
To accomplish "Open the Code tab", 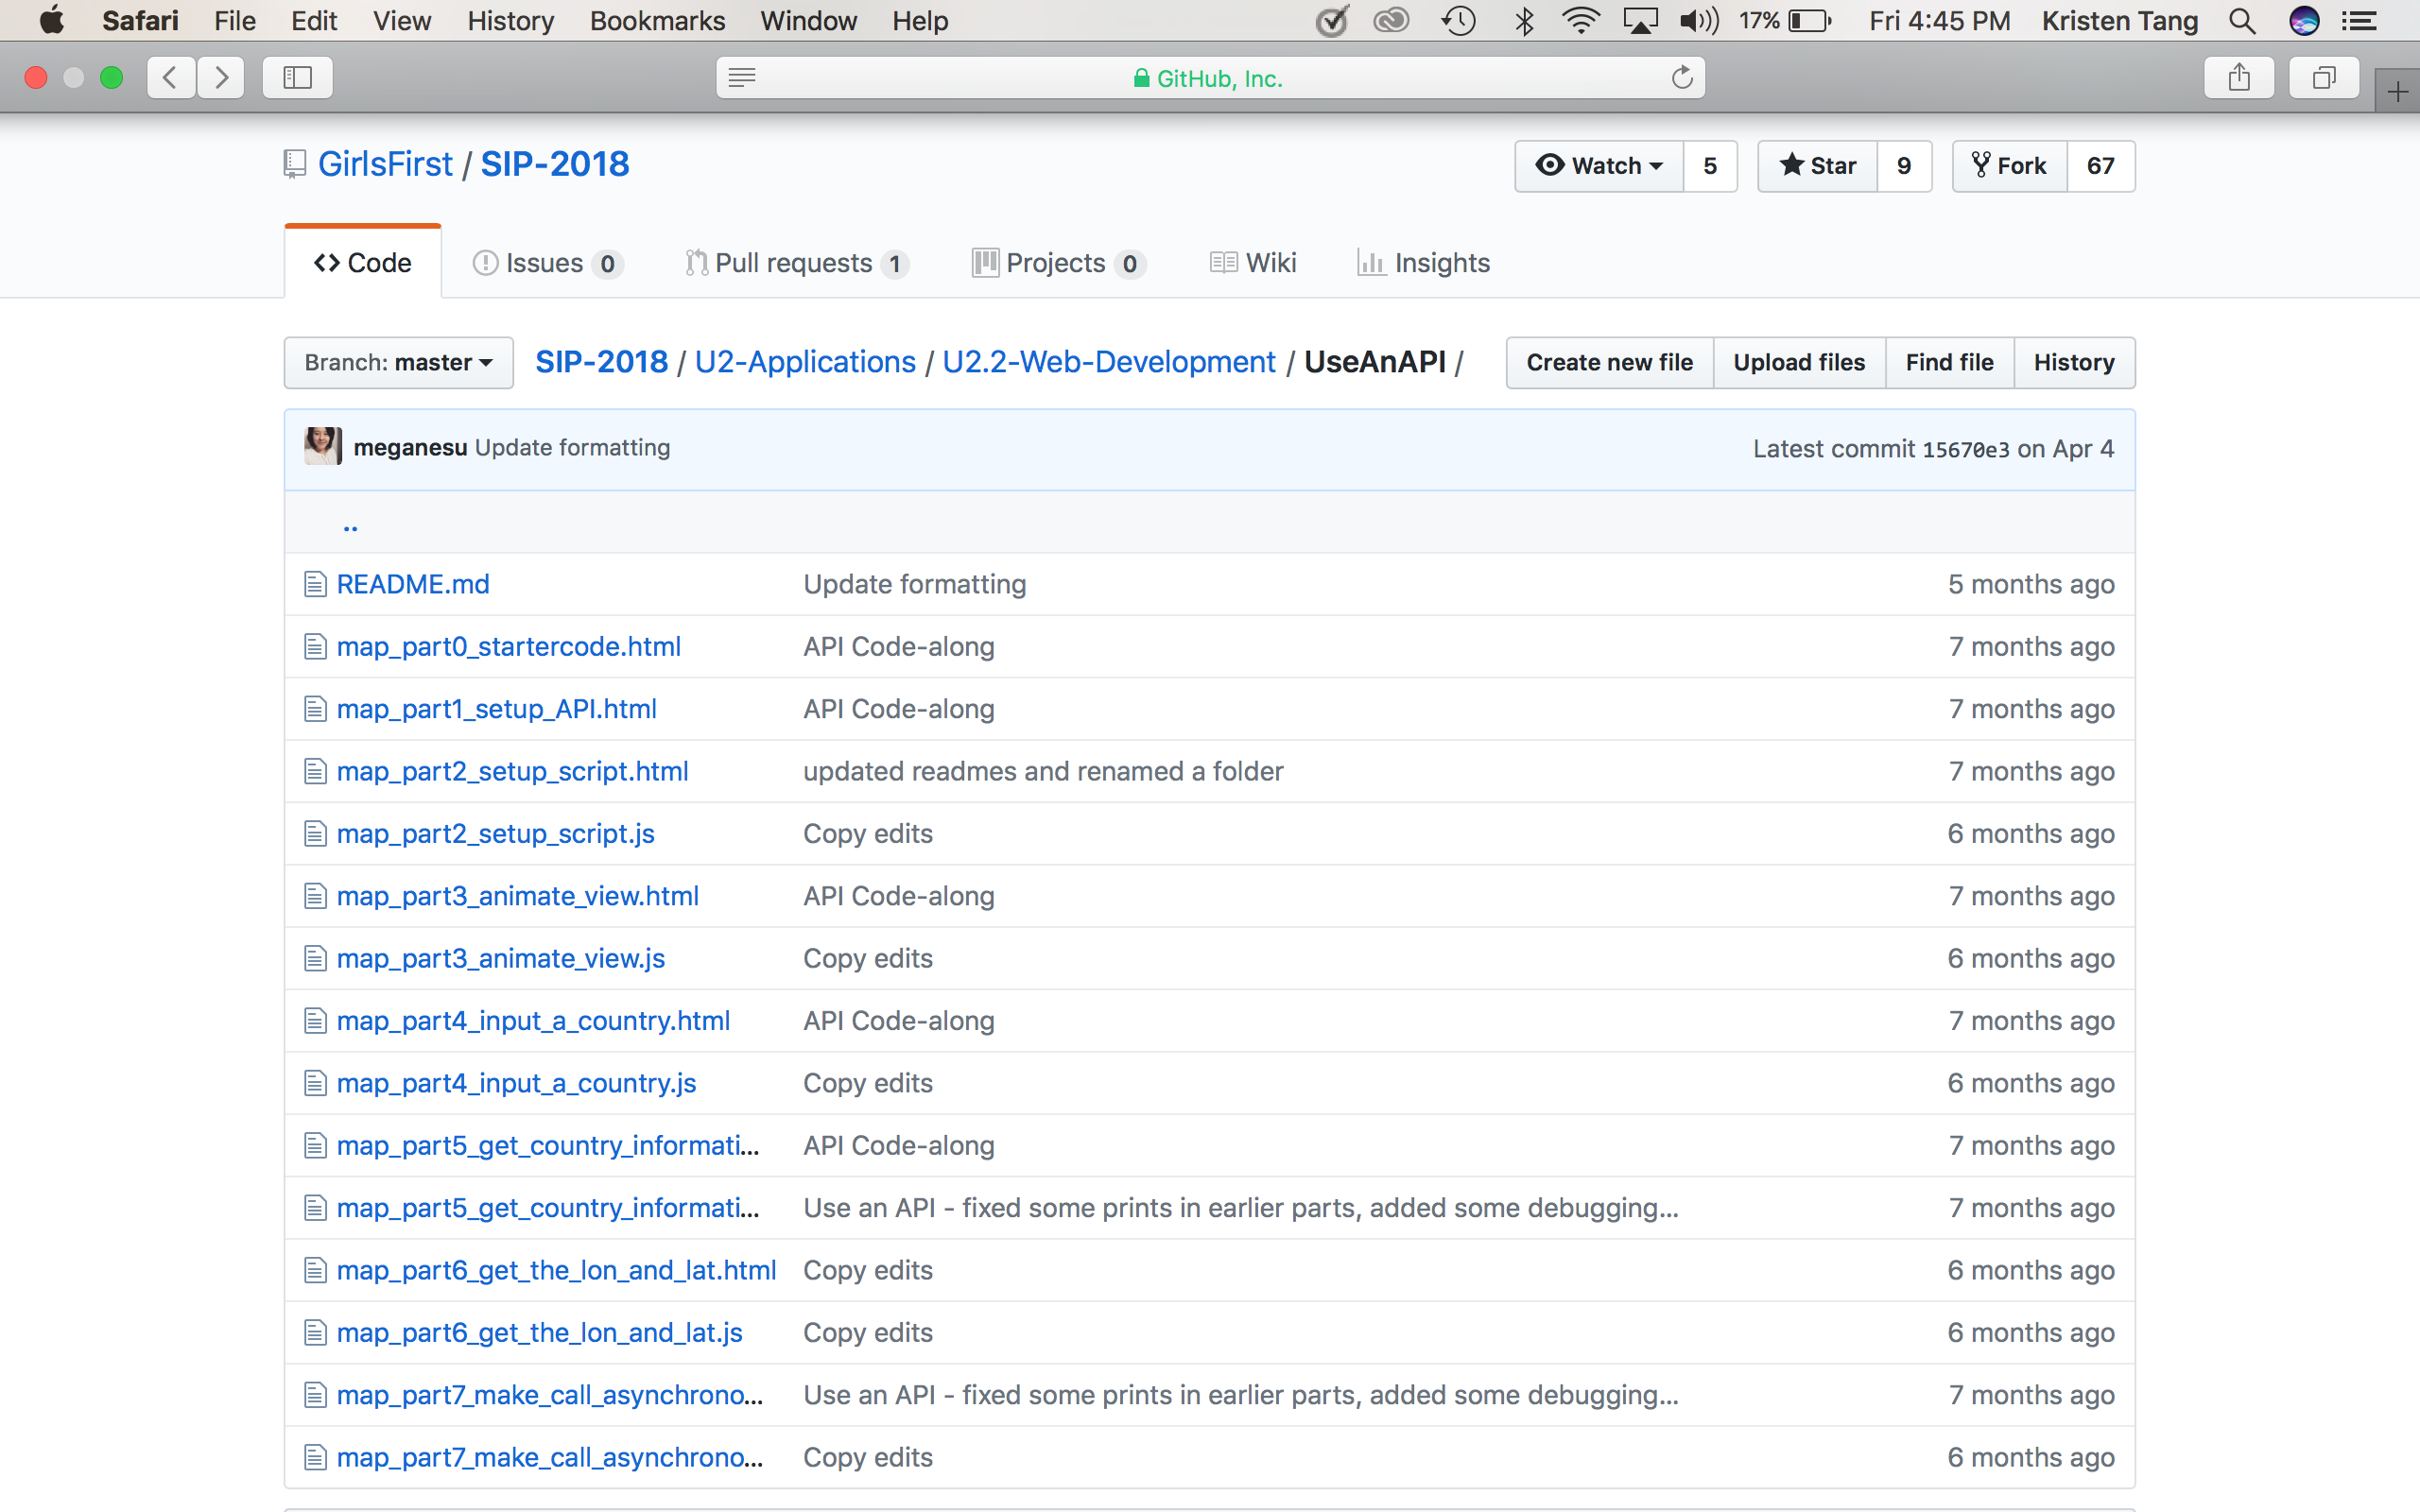I will [362, 262].
